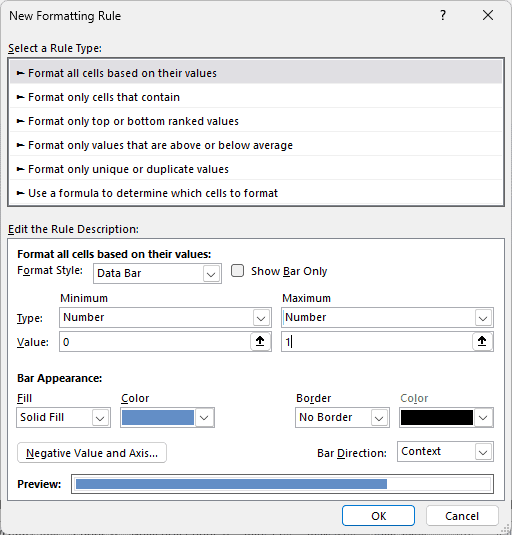Click range selector icon for Minimum value

(x=260, y=341)
